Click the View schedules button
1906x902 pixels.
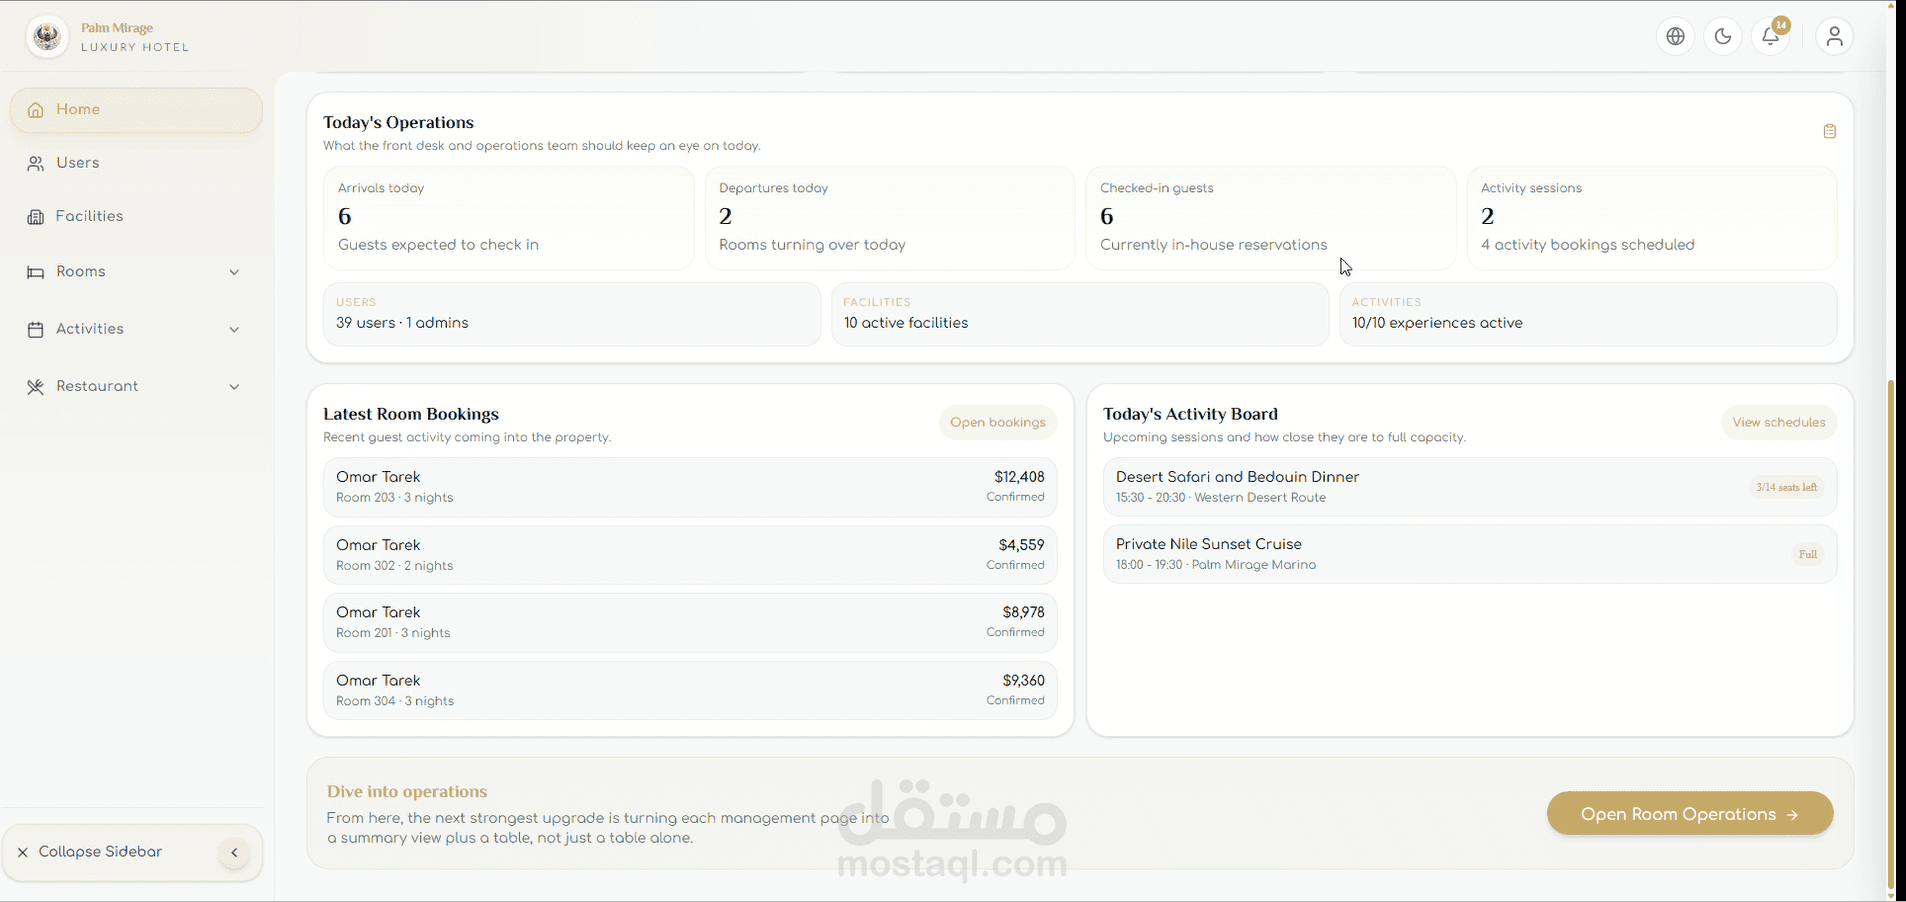tap(1779, 423)
